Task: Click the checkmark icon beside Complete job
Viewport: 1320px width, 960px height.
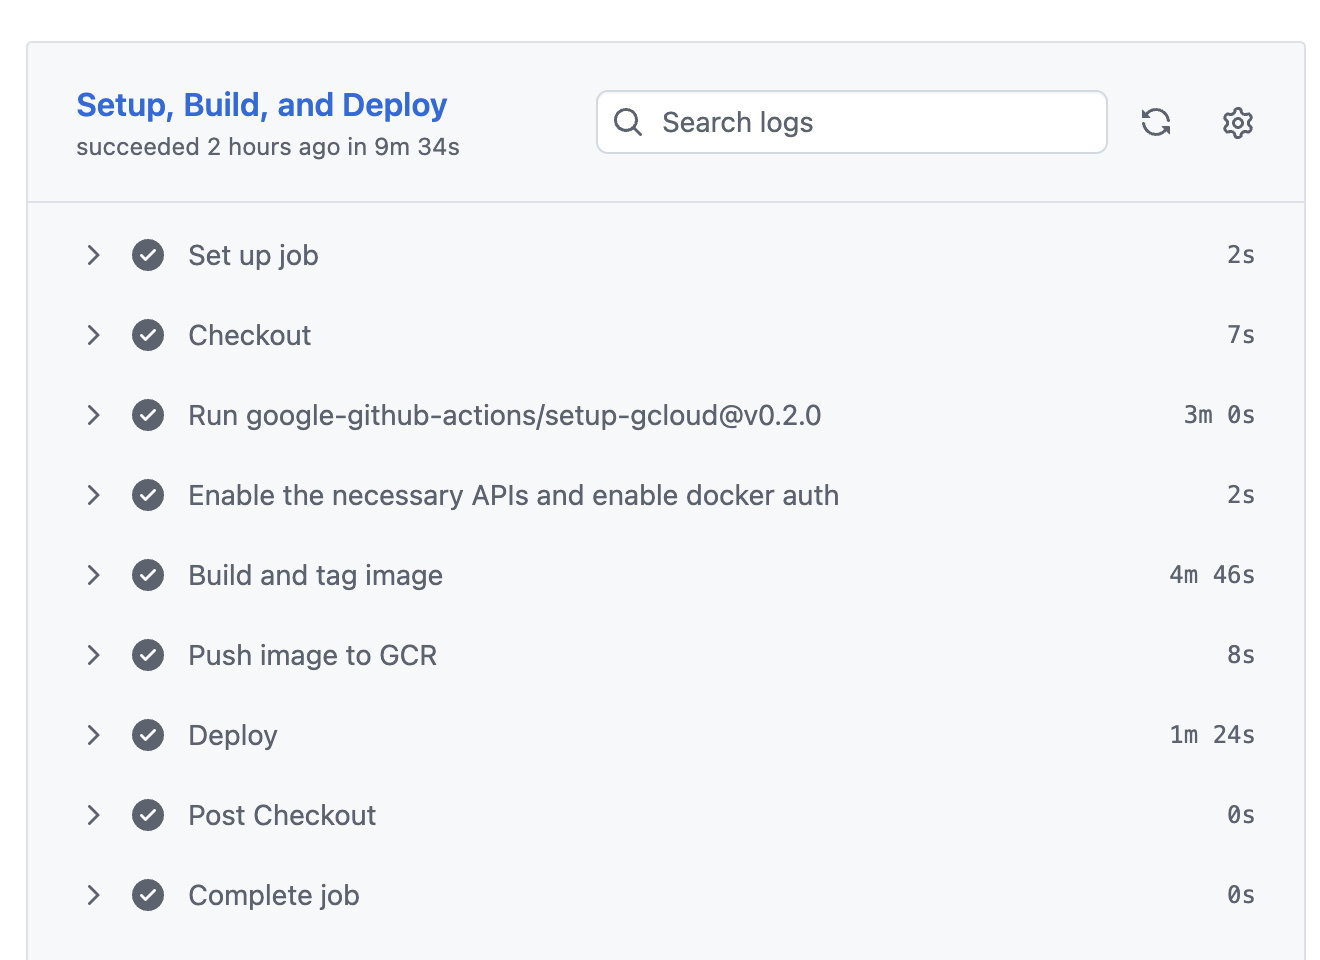Action: click(148, 895)
